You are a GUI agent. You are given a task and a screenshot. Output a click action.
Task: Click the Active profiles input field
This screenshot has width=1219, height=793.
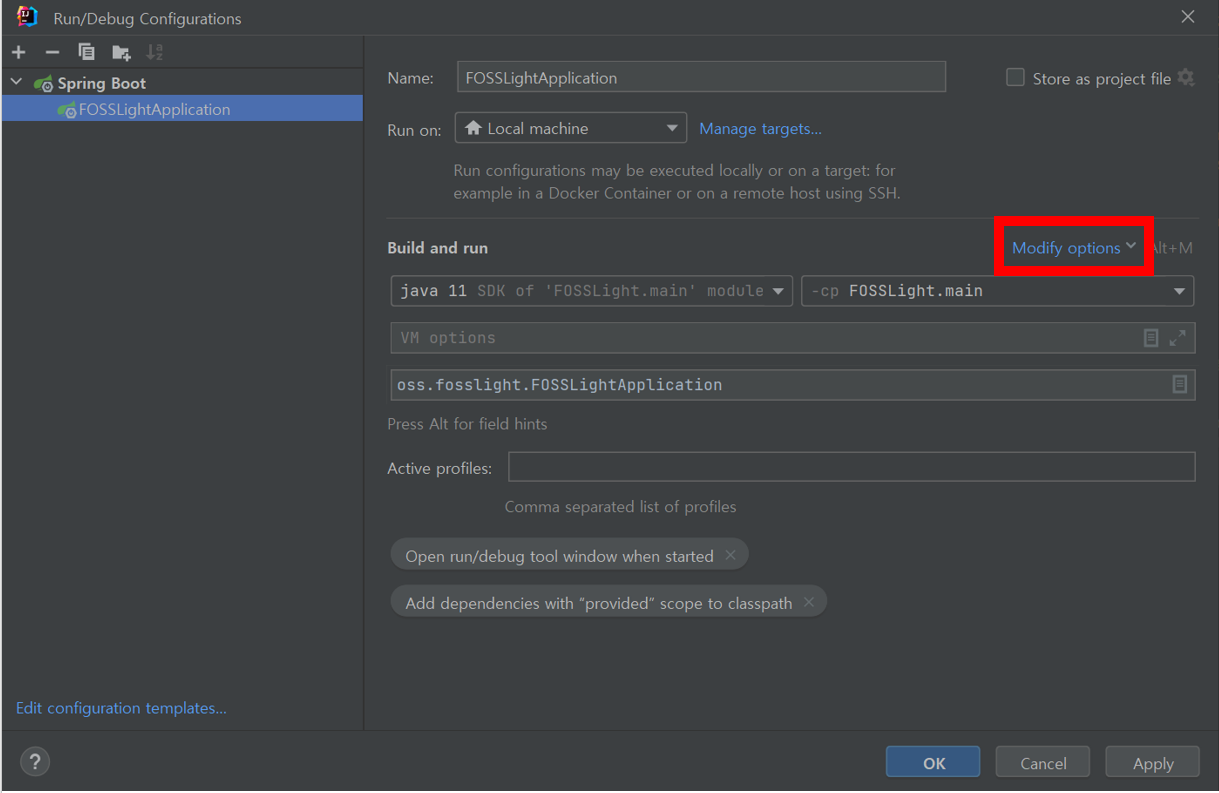click(852, 467)
